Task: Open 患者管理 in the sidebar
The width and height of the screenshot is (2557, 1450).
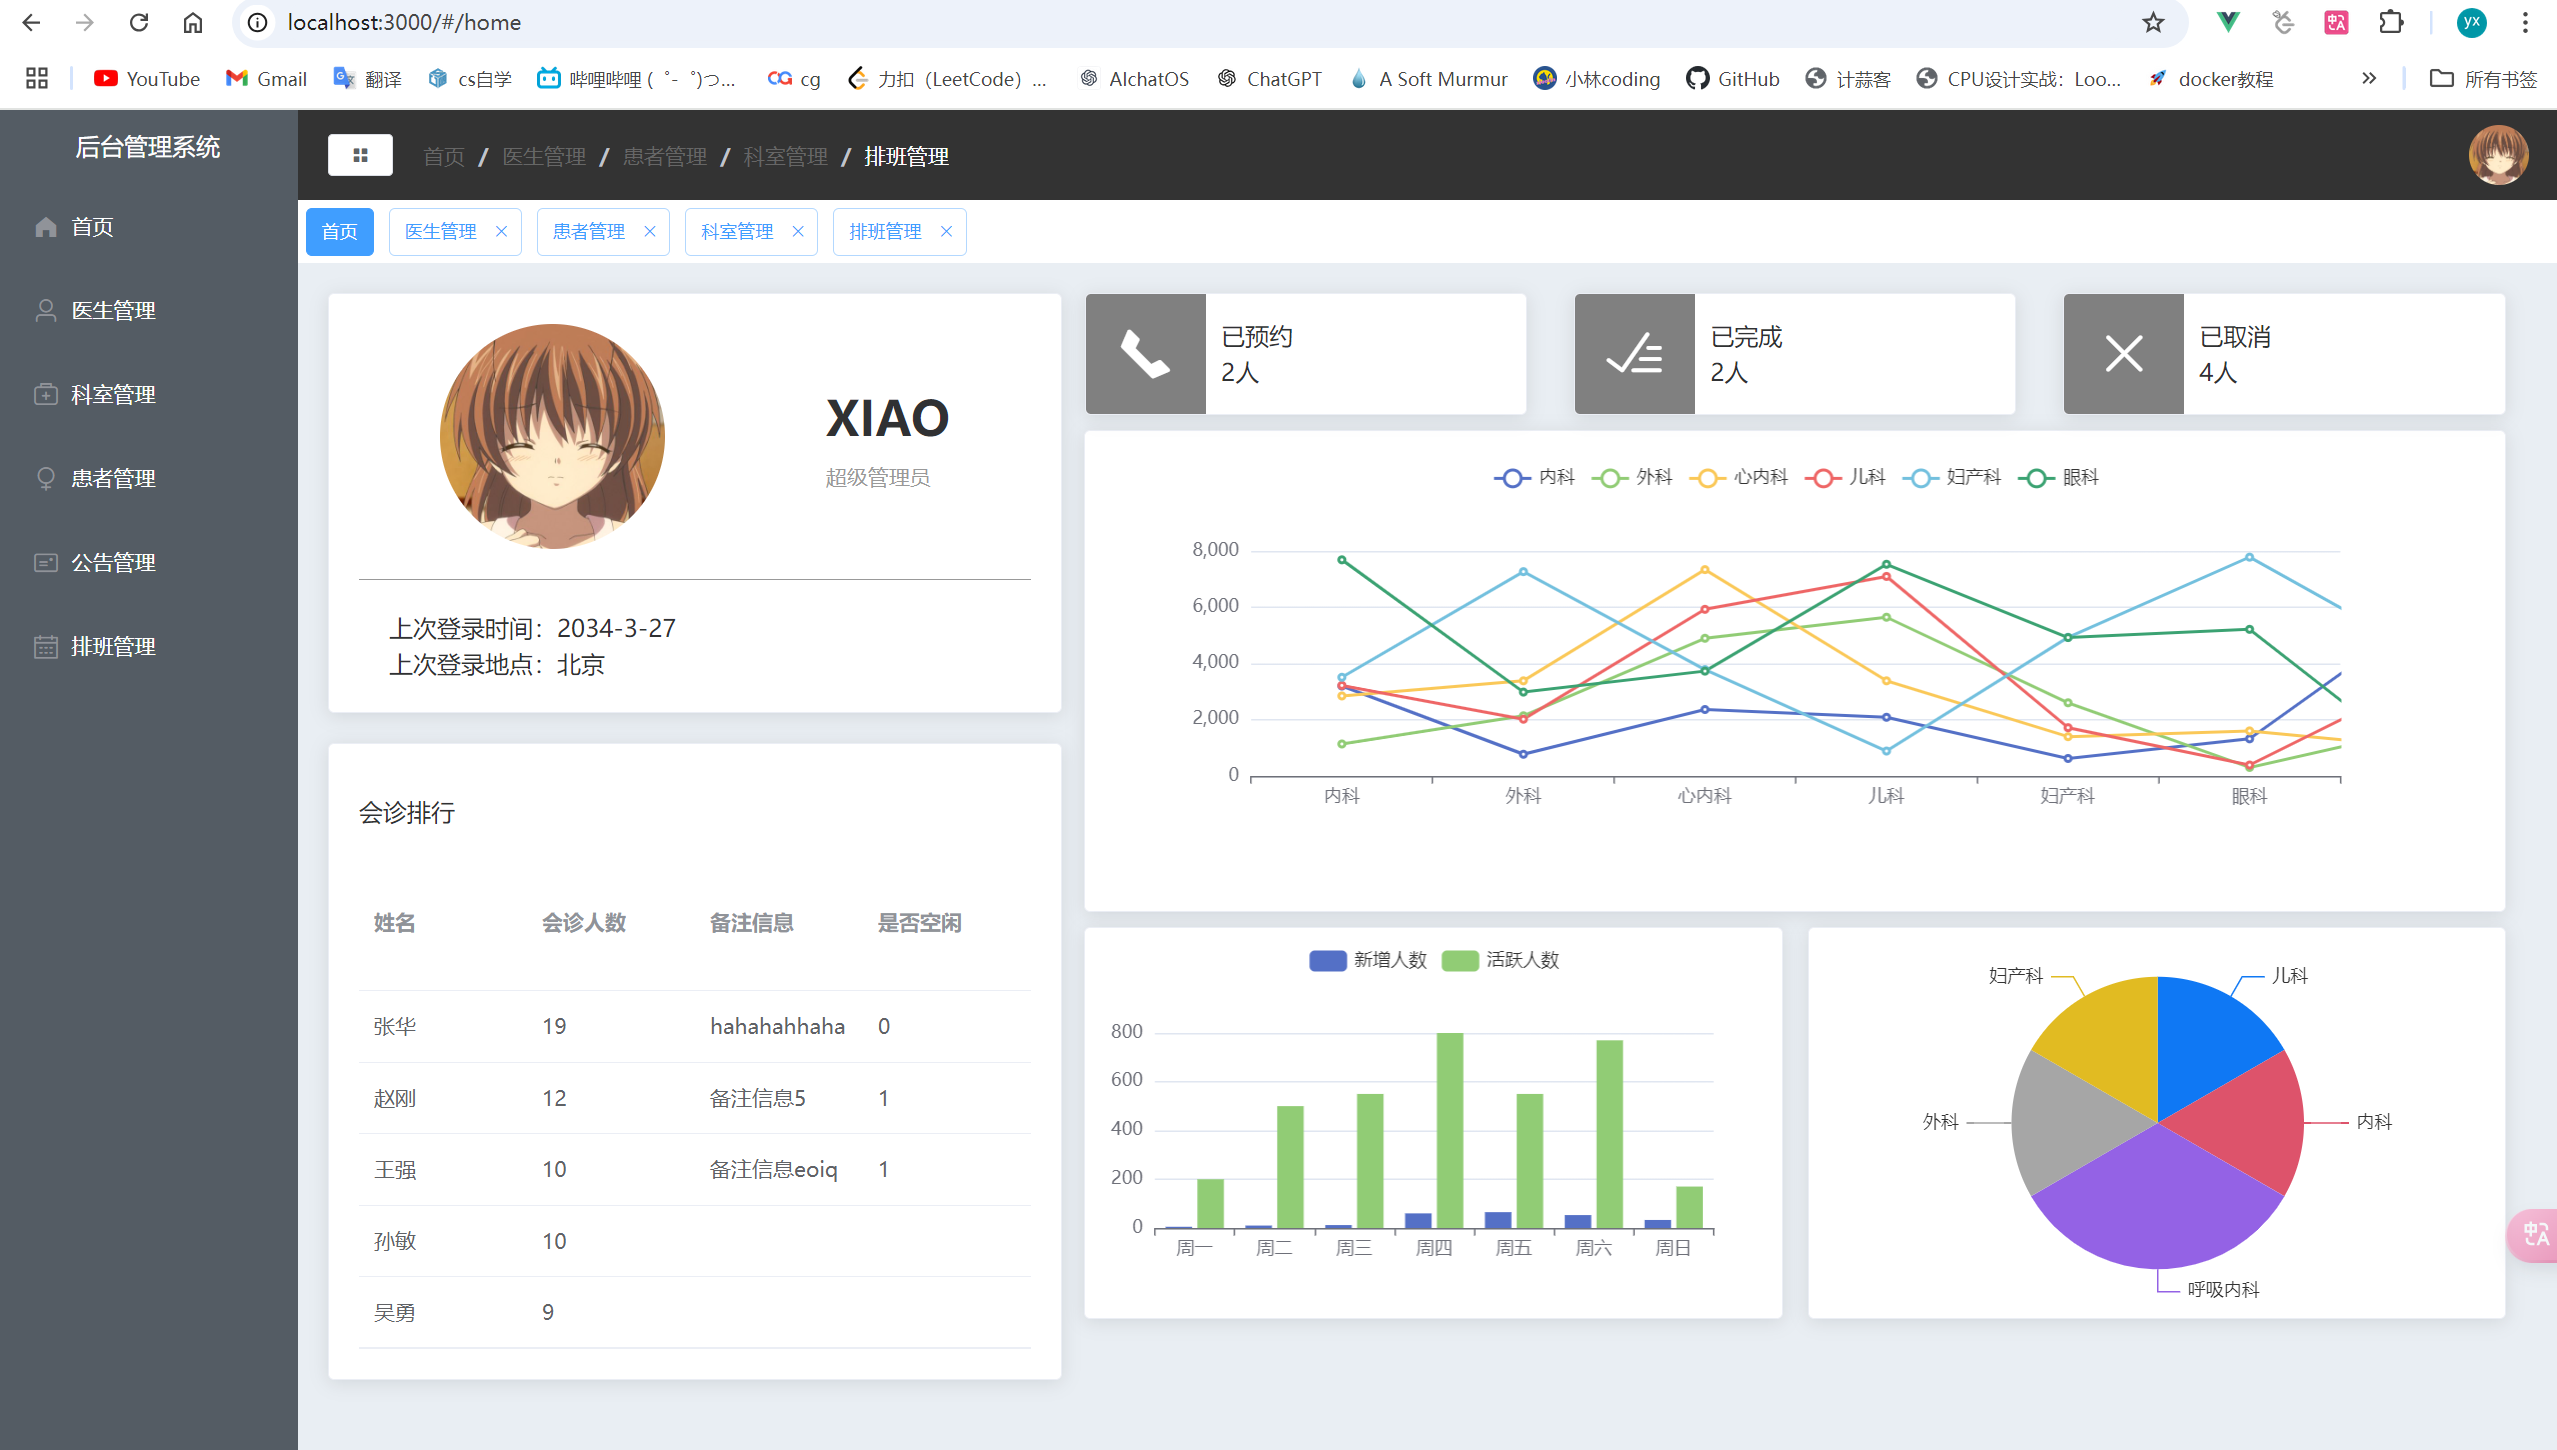Action: point(113,479)
